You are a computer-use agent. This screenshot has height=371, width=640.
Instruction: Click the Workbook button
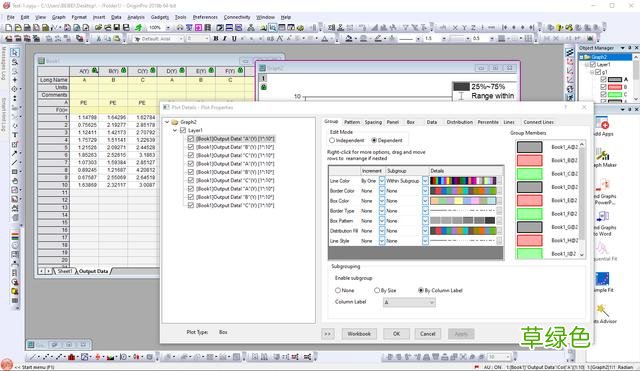coord(359,333)
